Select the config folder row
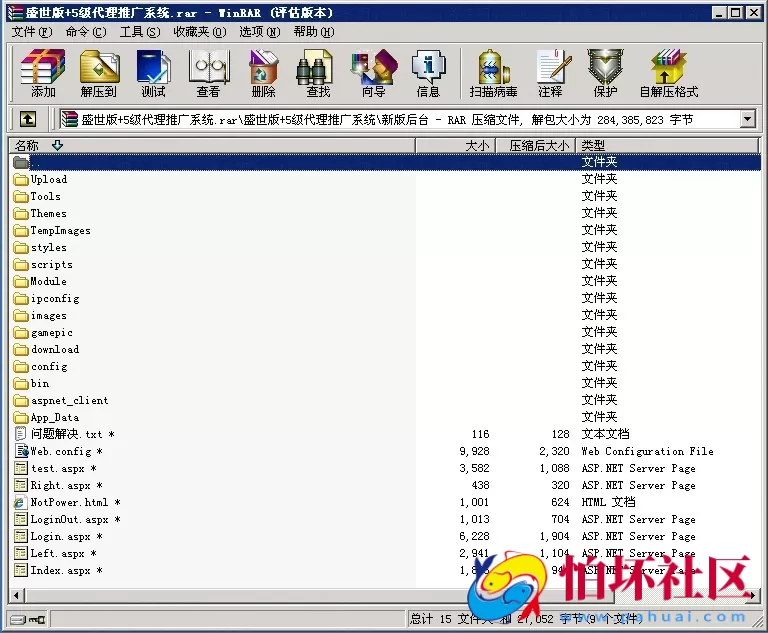The width and height of the screenshot is (768, 633). pos(385,366)
